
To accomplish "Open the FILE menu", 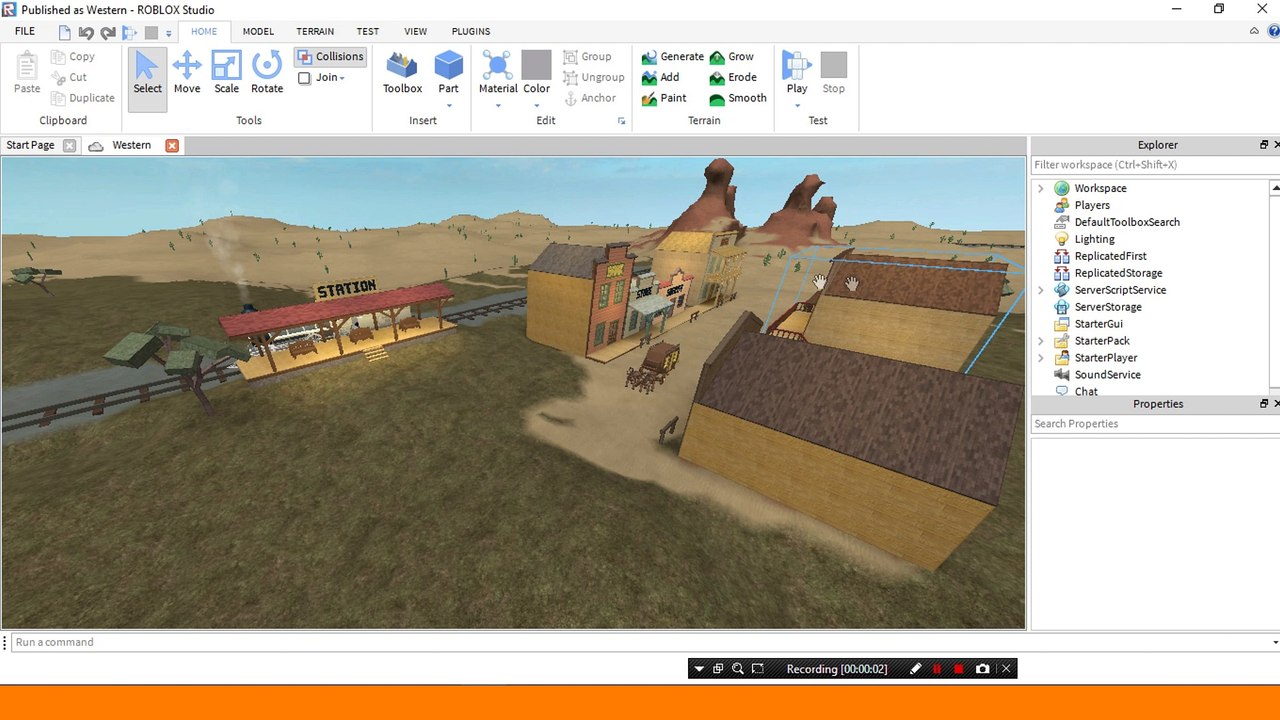I will (25, 31).
